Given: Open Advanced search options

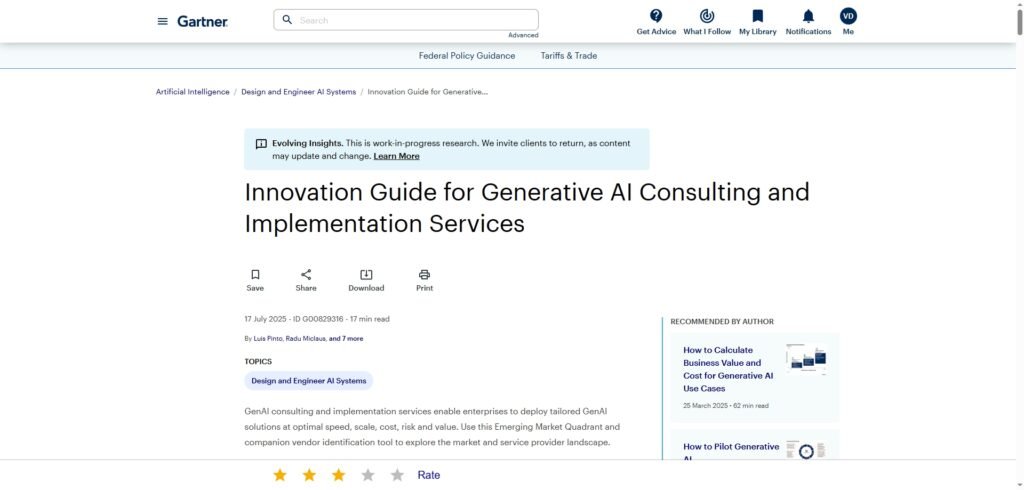Looking at the screenshot, I should pos(523,35).
